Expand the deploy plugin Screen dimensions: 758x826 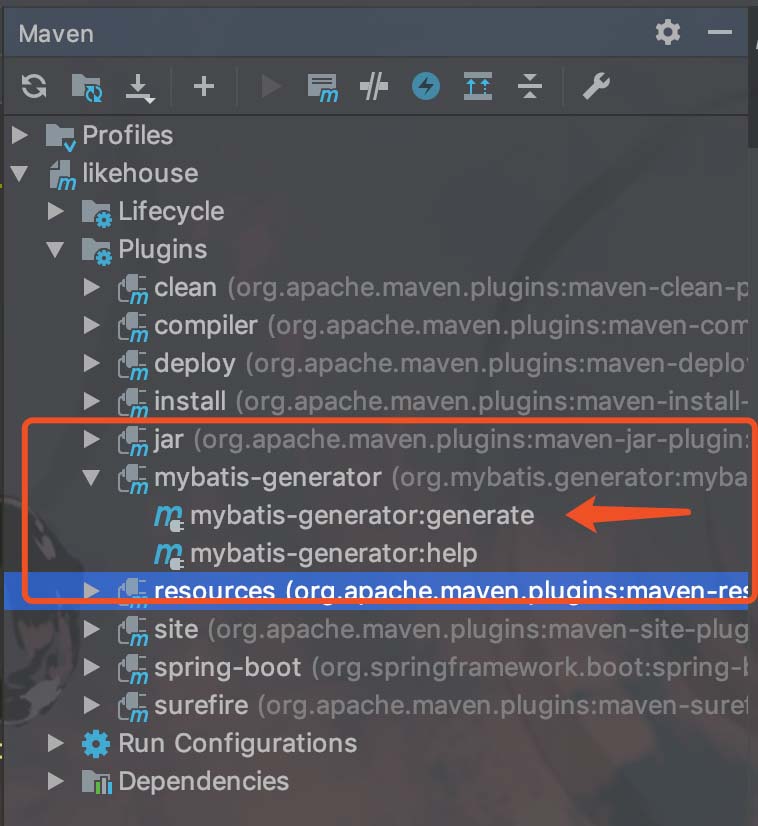pos(92,363)
